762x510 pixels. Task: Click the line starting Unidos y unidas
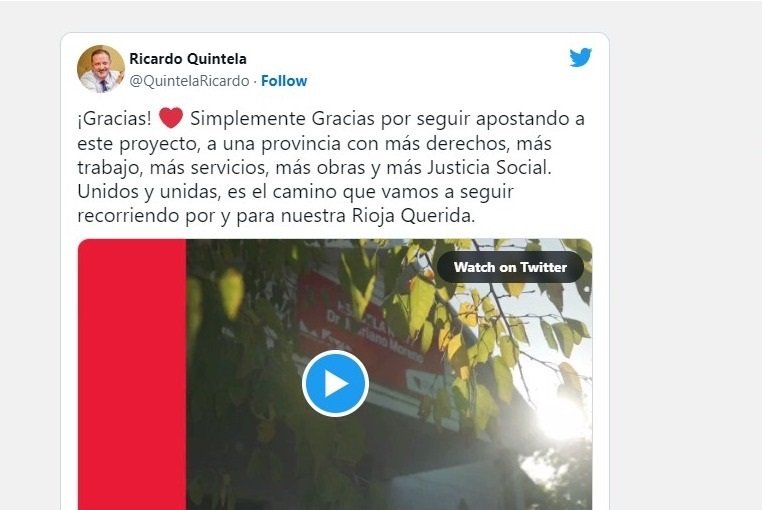(295, 192)
